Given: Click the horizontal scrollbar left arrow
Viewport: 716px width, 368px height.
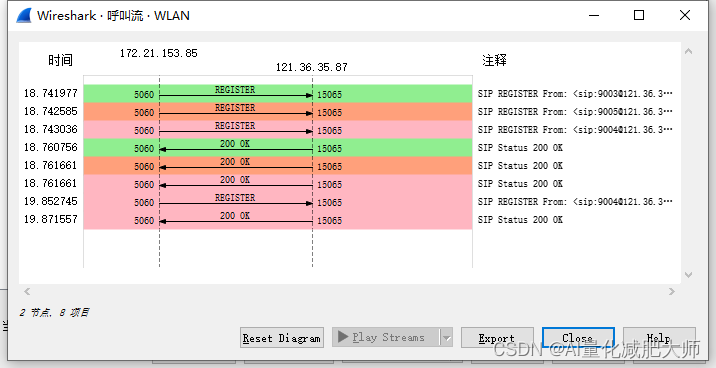Looking at the screenshot, I should click(x=27, y=291).
